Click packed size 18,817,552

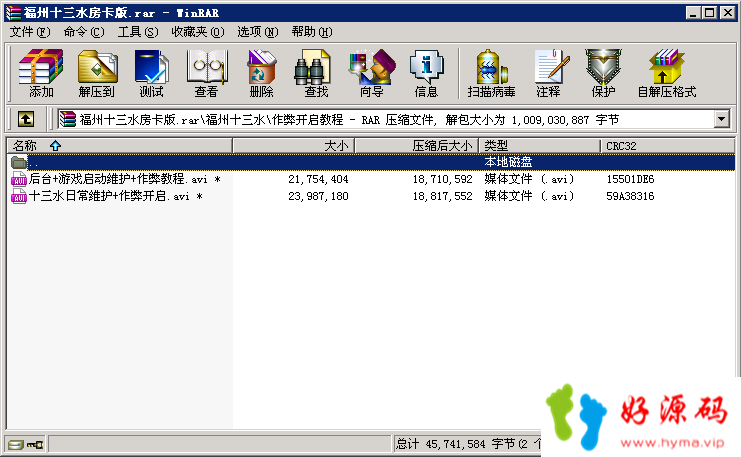pyautogui.click(x=442, y=196)
